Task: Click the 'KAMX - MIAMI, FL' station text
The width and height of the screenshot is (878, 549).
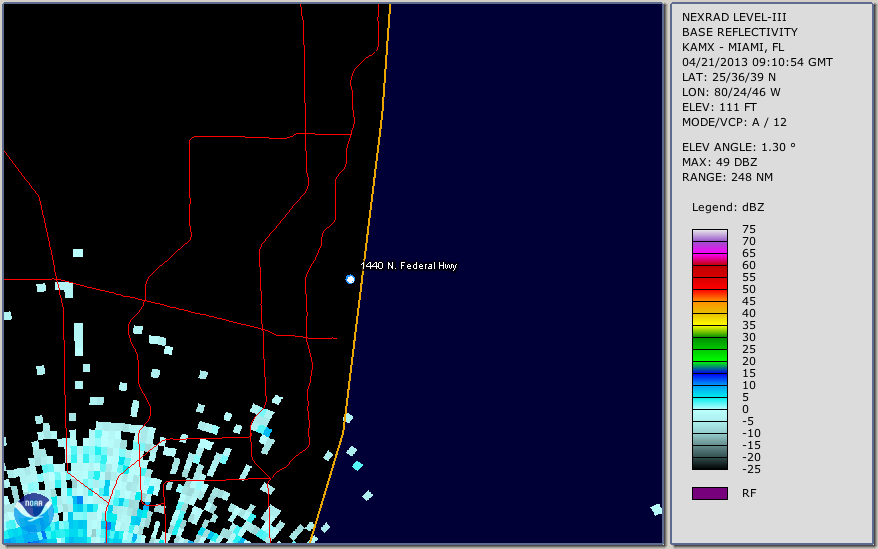Action: point(733,47)
